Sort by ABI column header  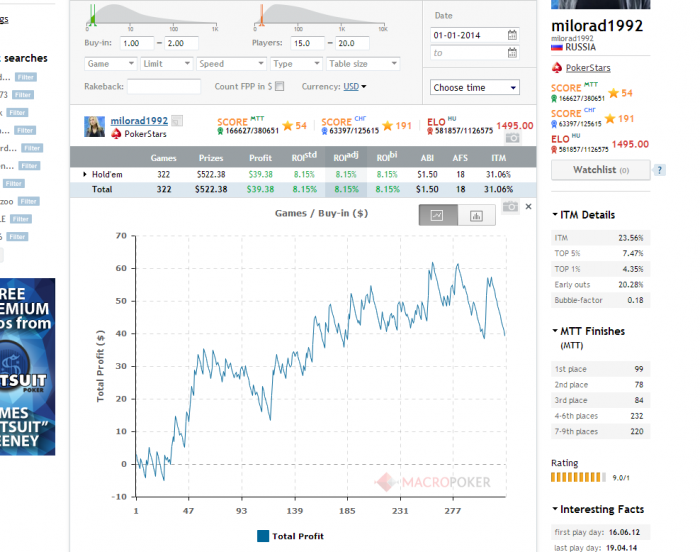(427, 158)
